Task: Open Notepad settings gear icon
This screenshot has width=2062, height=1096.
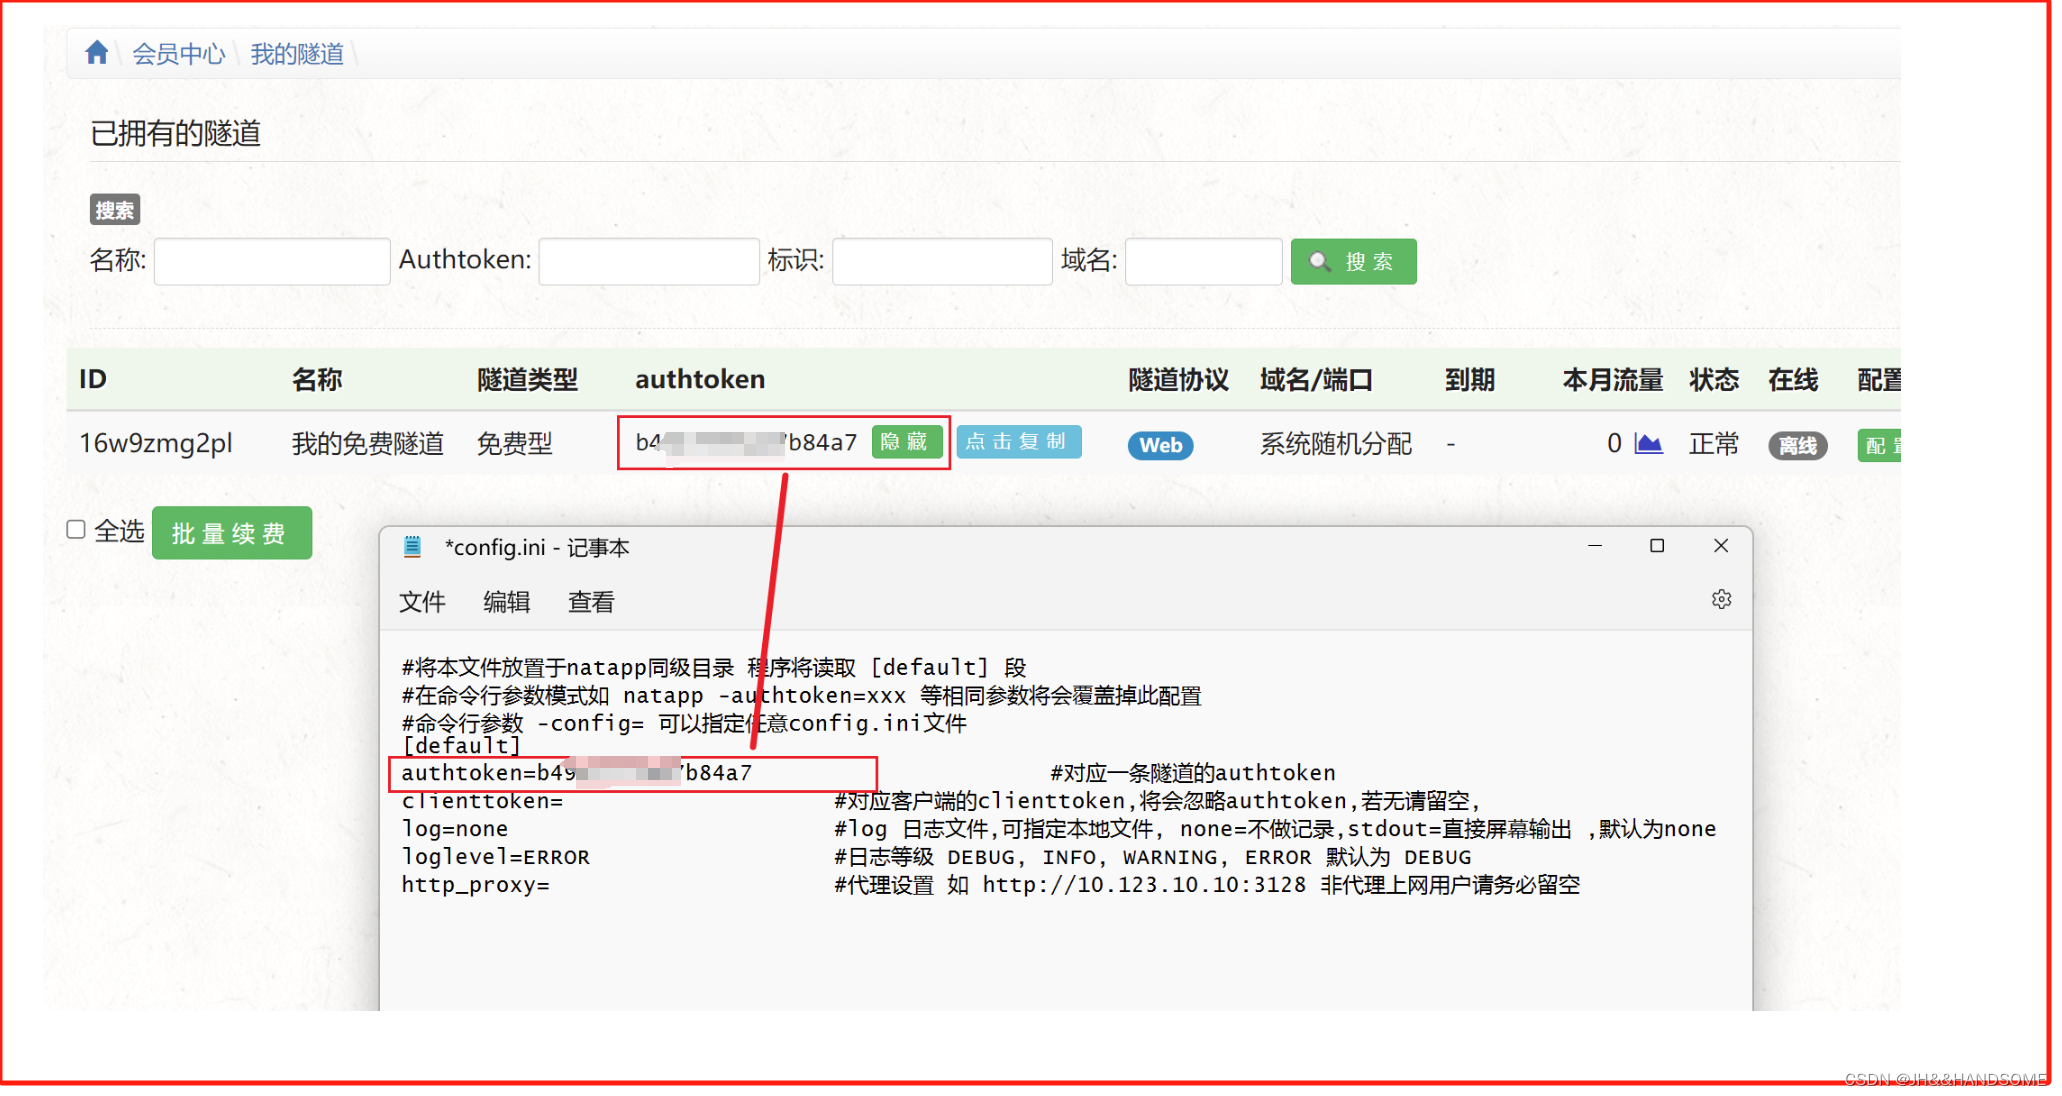Action: tap(1721, 599)
